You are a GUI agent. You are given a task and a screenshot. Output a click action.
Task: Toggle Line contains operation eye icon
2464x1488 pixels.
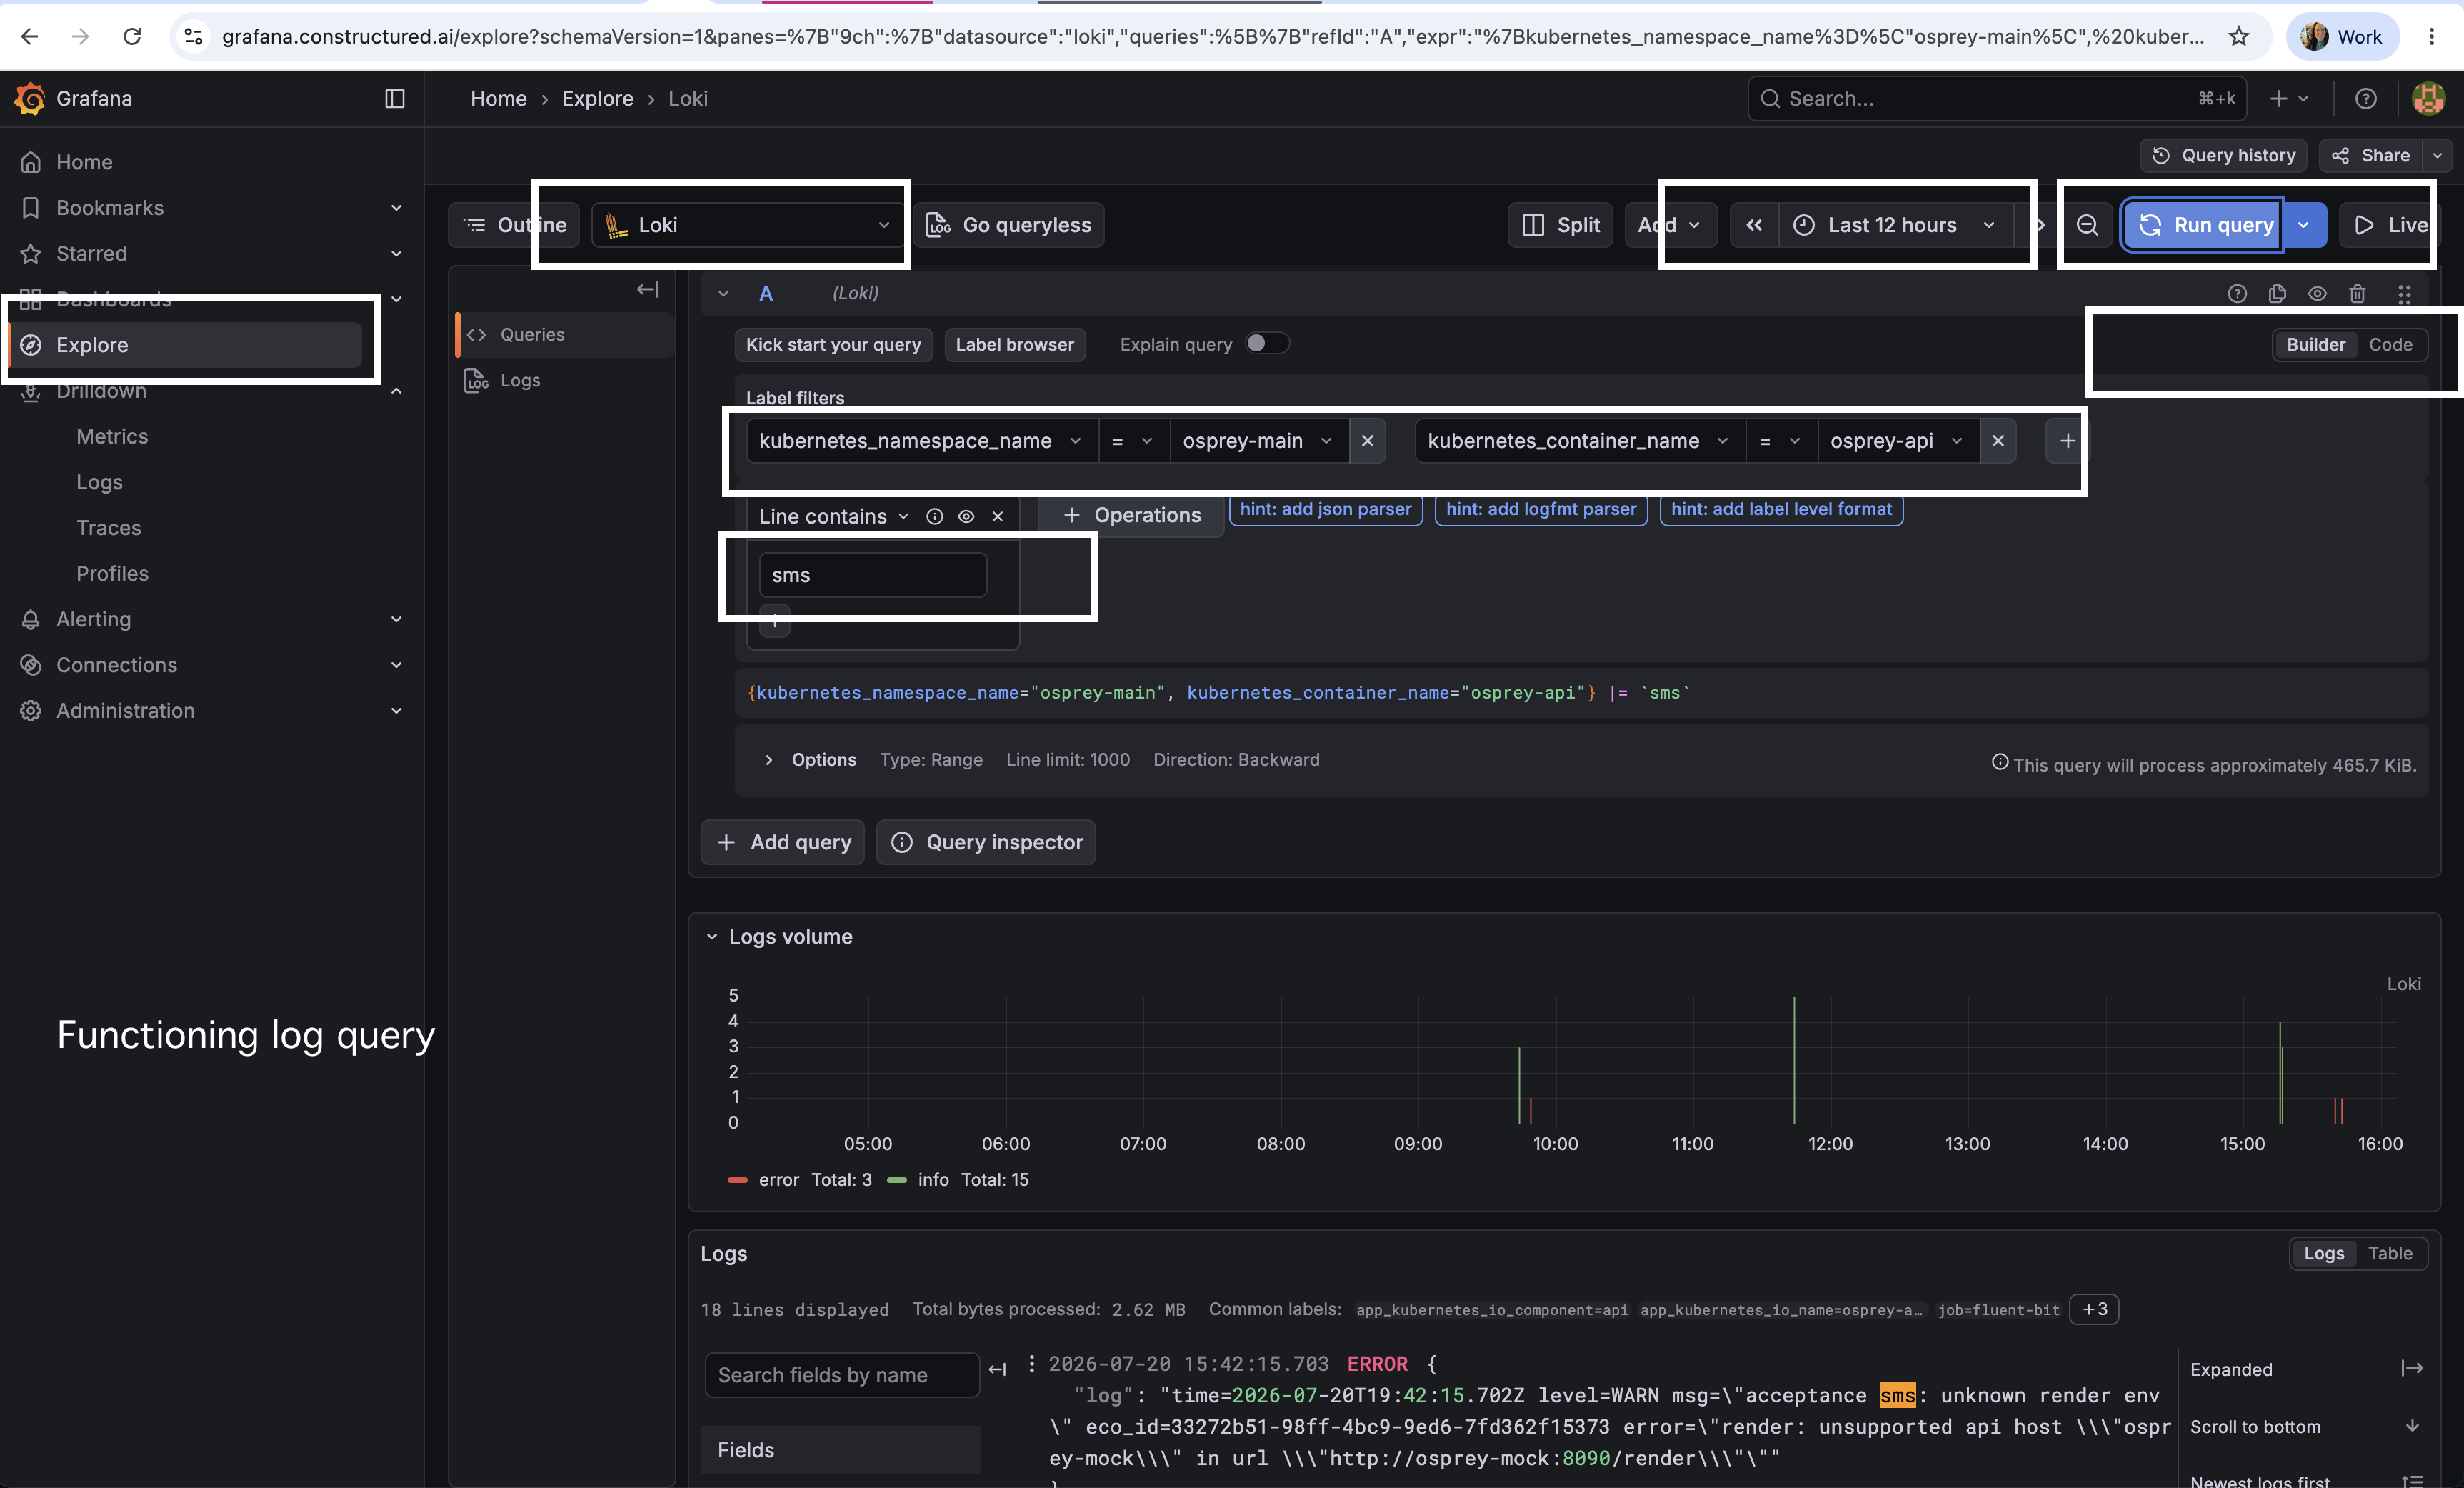coord(966,516)
